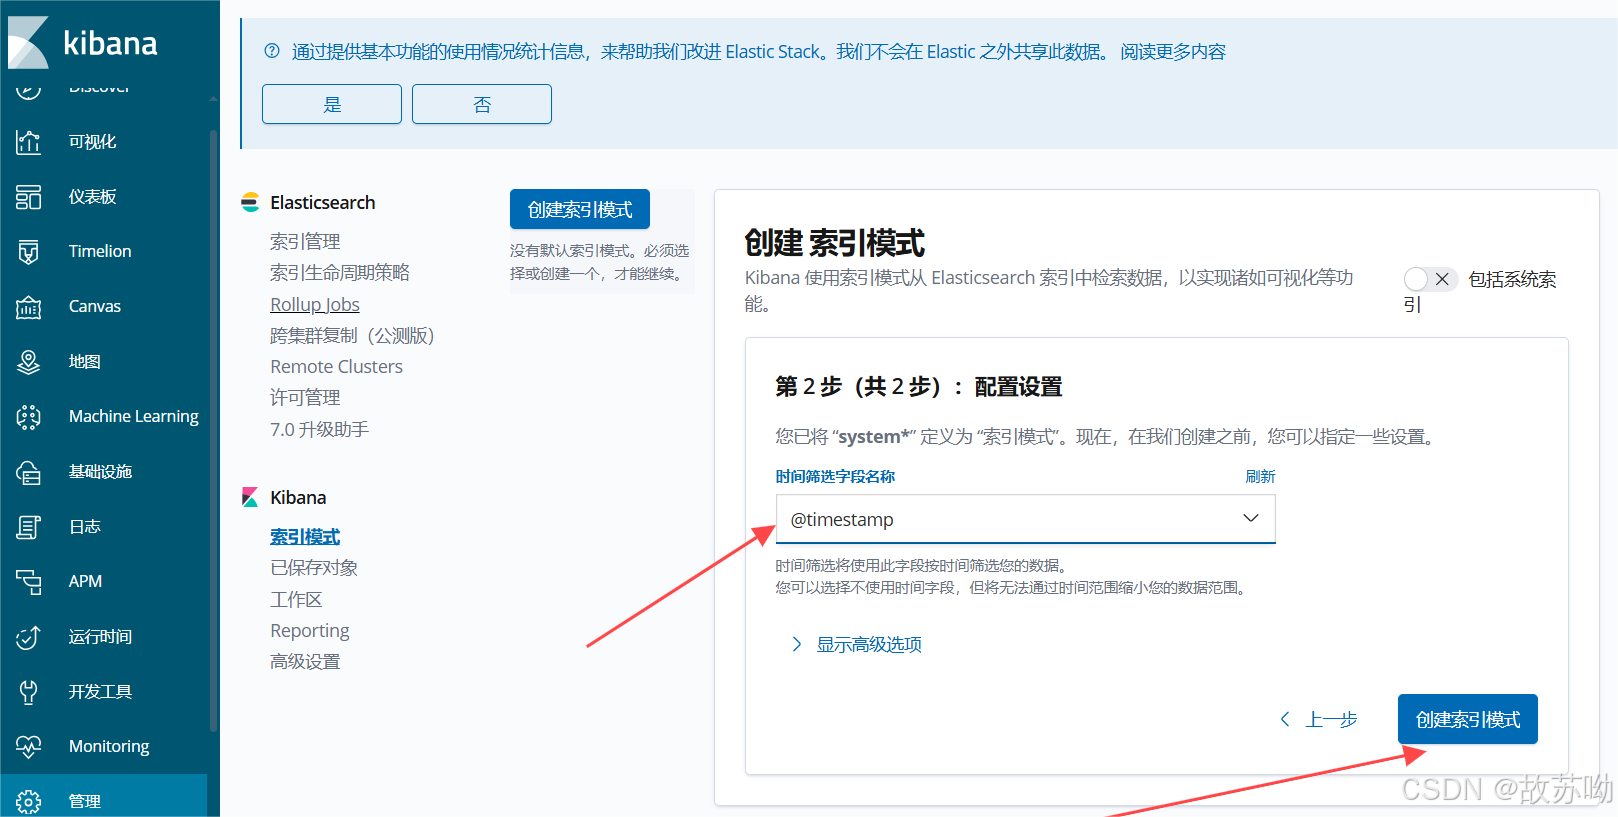This screenshot has height=817, width=1618.
Task: Open the Rollup Jobs link
Action: (x=315, y=304)
